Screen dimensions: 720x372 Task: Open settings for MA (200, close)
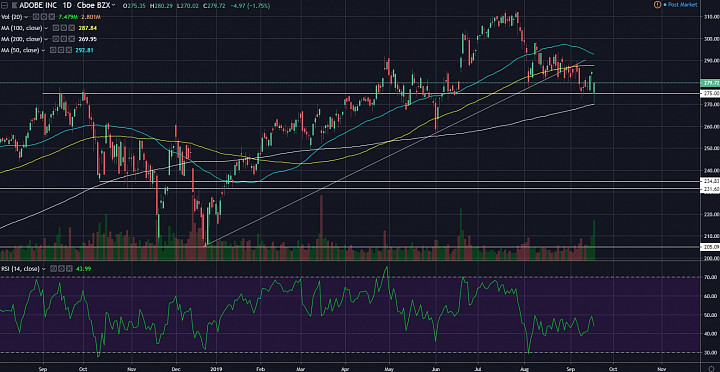(63, 39)
